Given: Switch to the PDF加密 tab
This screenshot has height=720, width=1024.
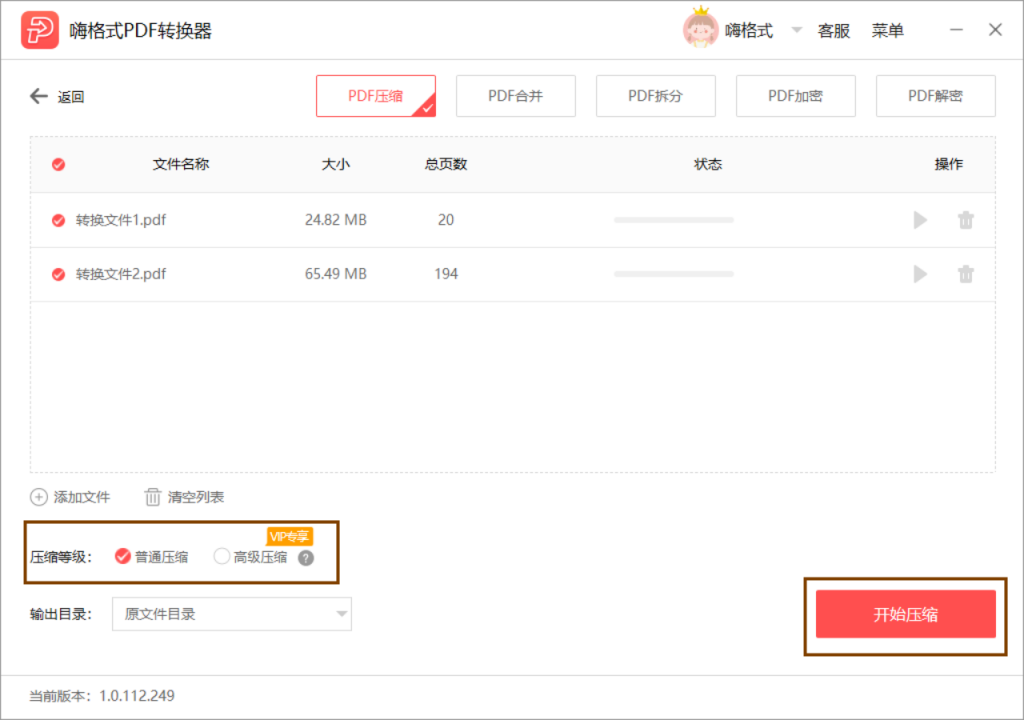Looking at the screenshot, I should point(795,96).
